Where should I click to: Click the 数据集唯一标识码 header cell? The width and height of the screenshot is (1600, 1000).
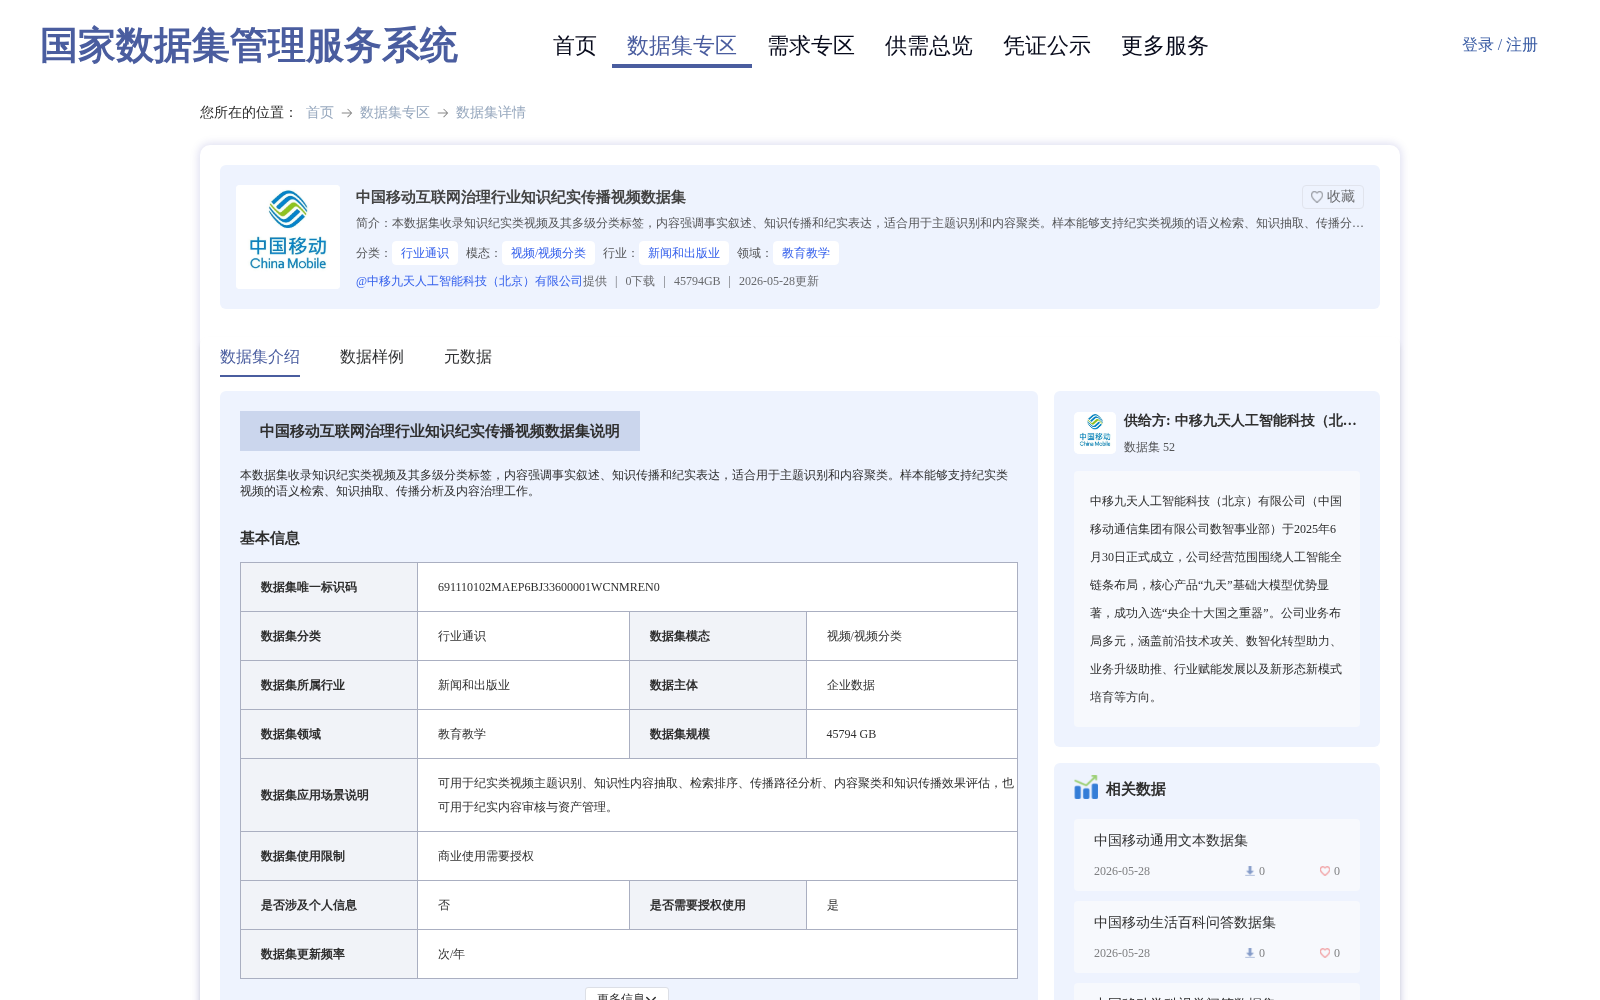click(x=329, y=587)
